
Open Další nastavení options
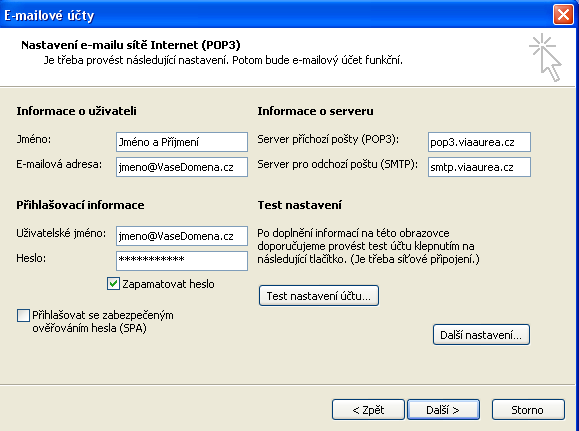(481, 335)
